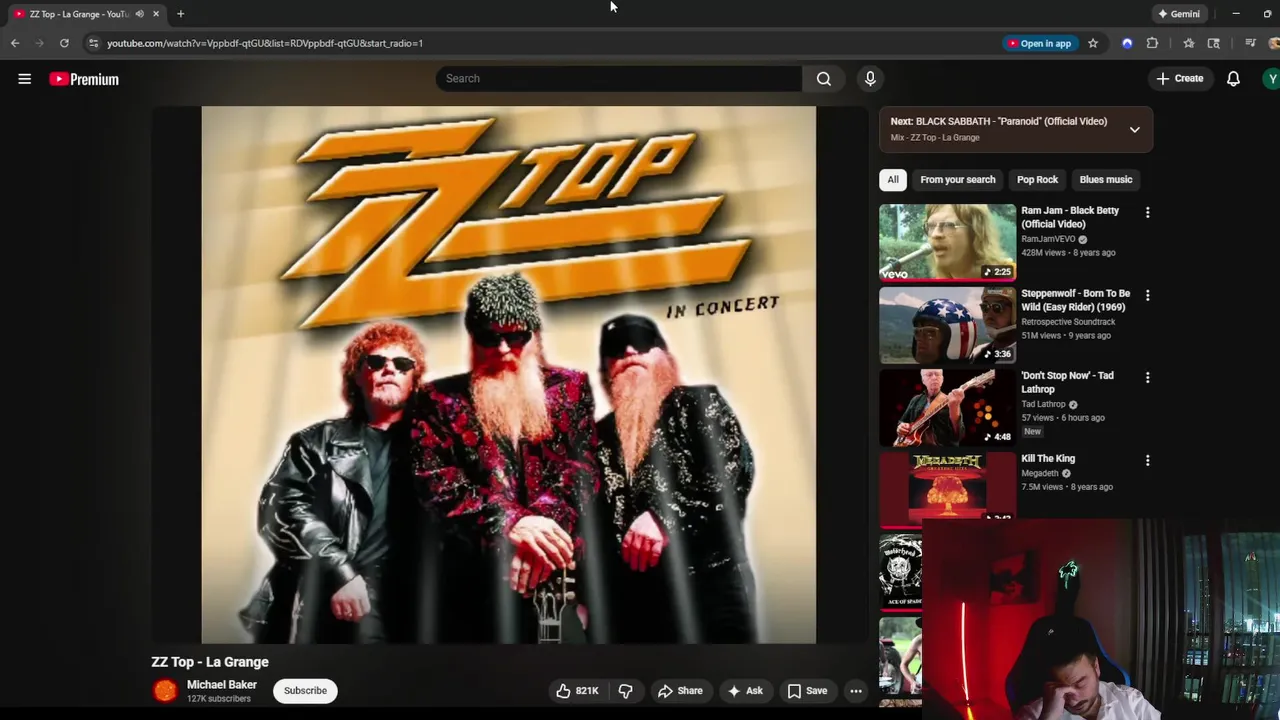
Task: Reload the page
Action: 64,43
